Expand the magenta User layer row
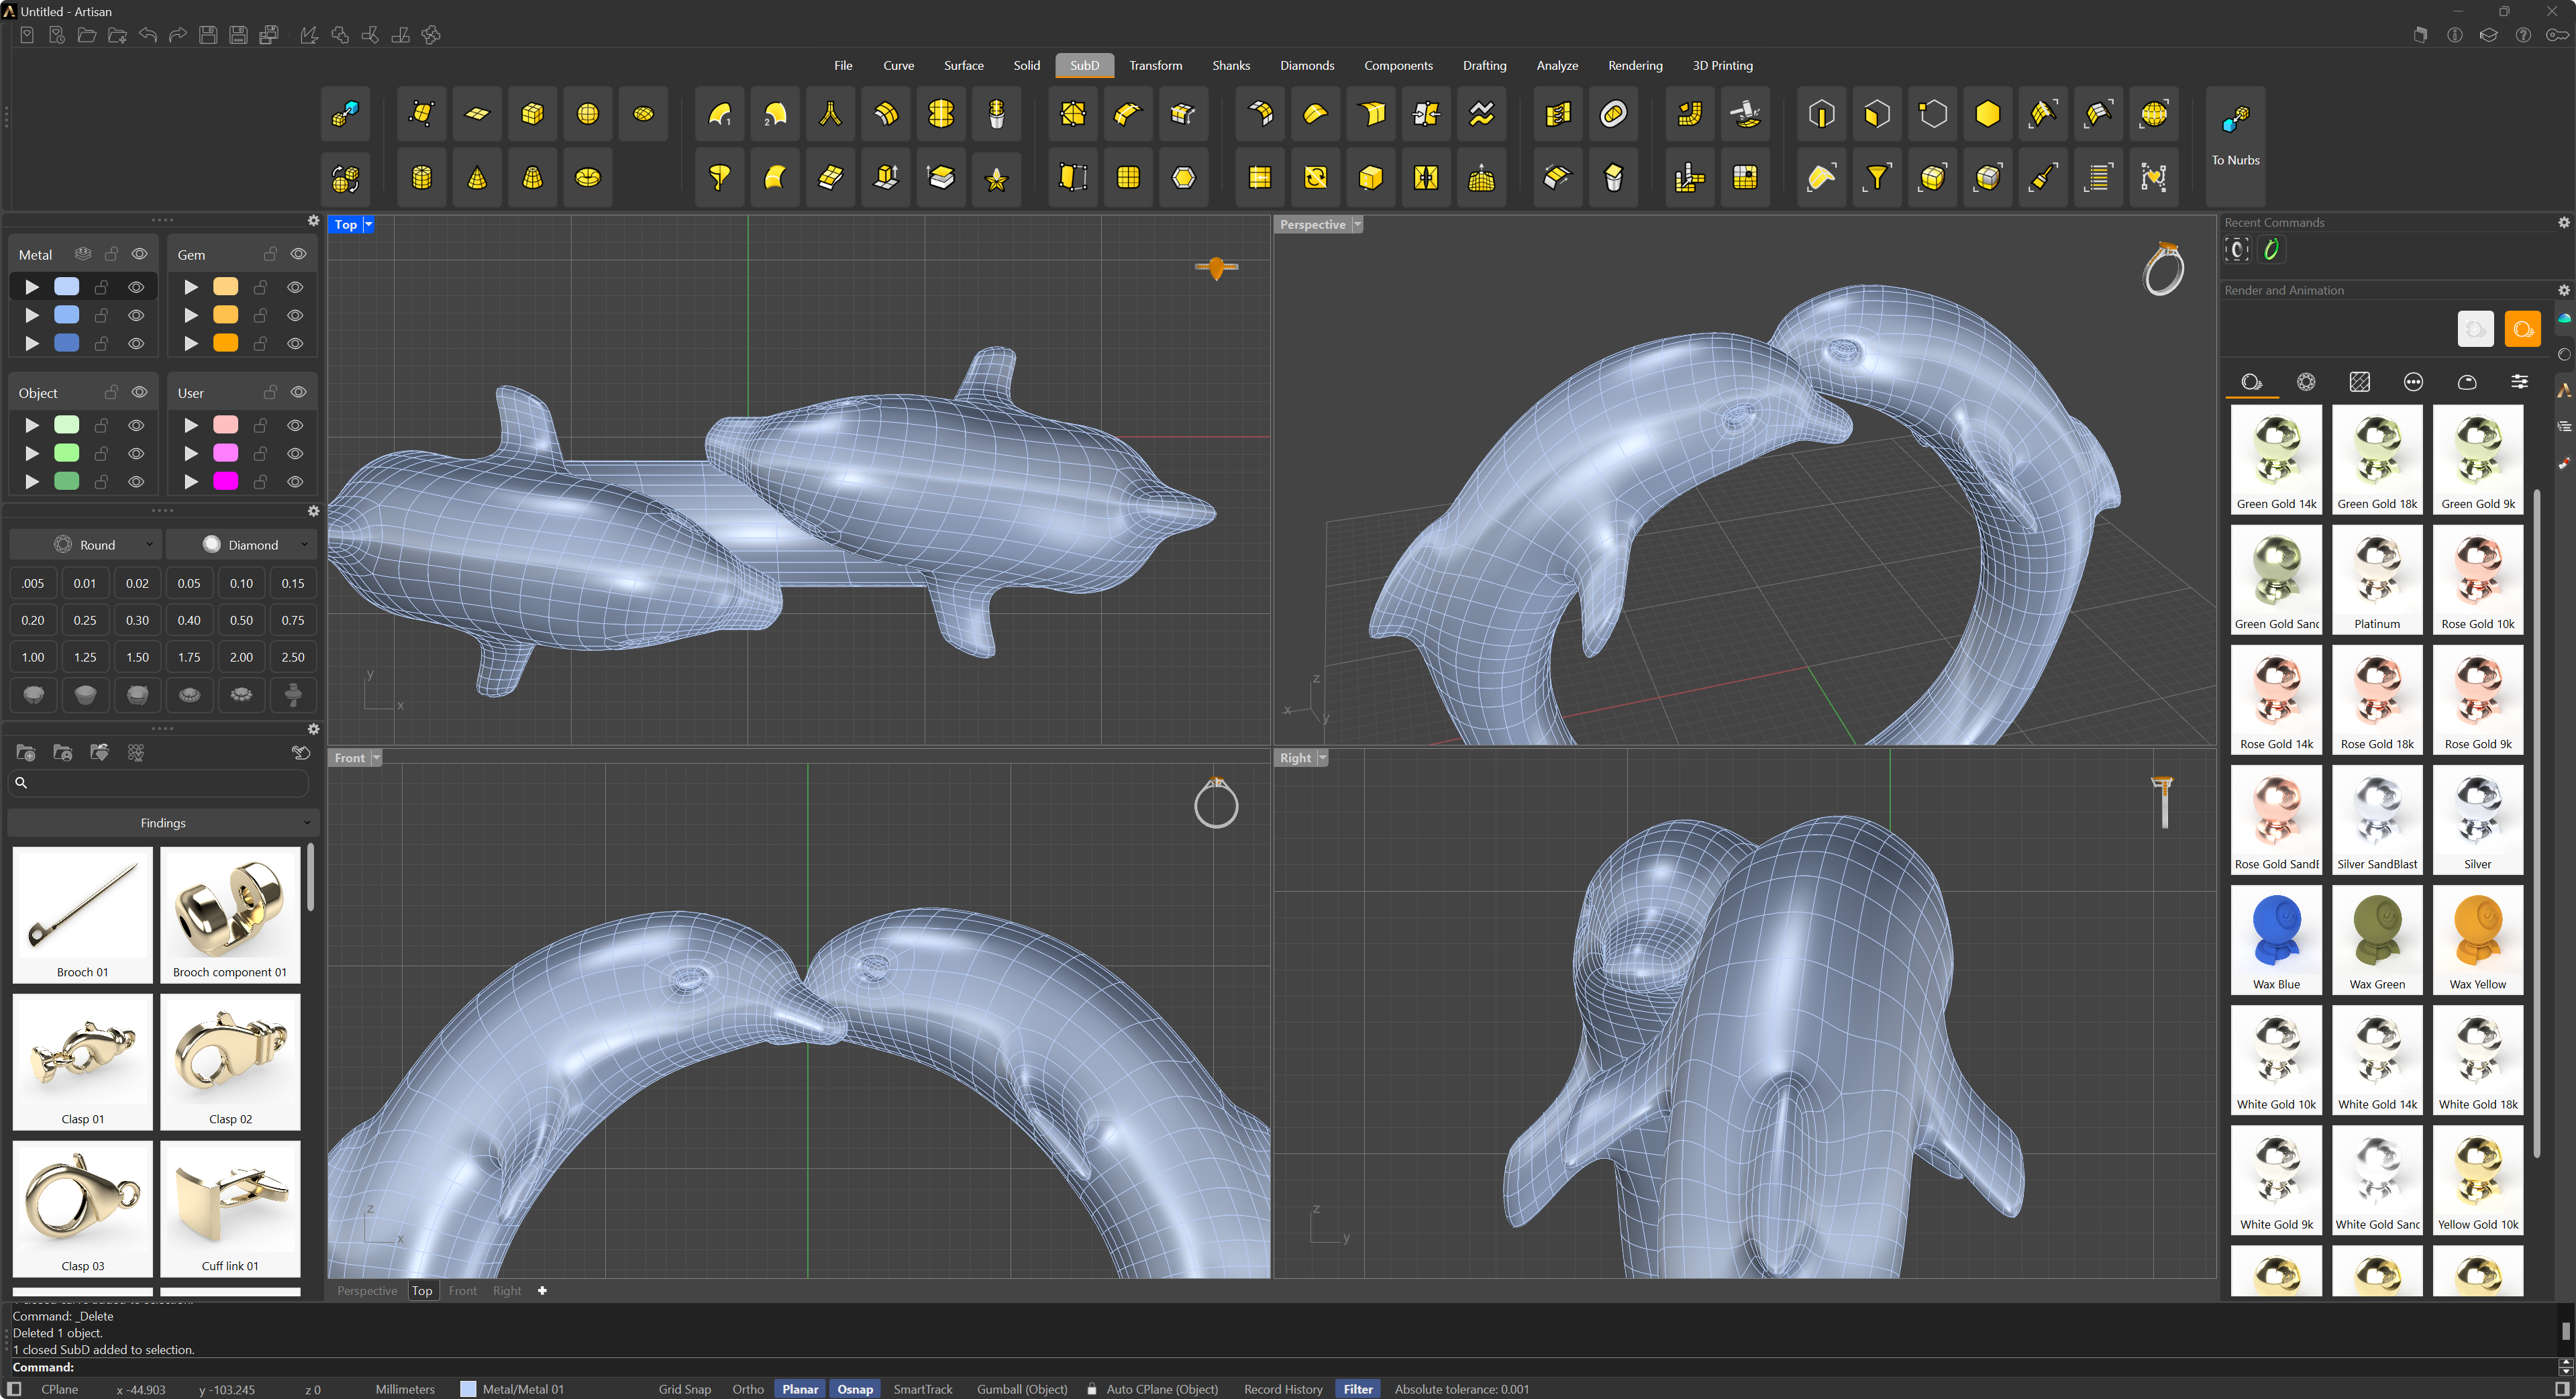The height and width of the screenshot is (1399, 2576). point(191,481)
